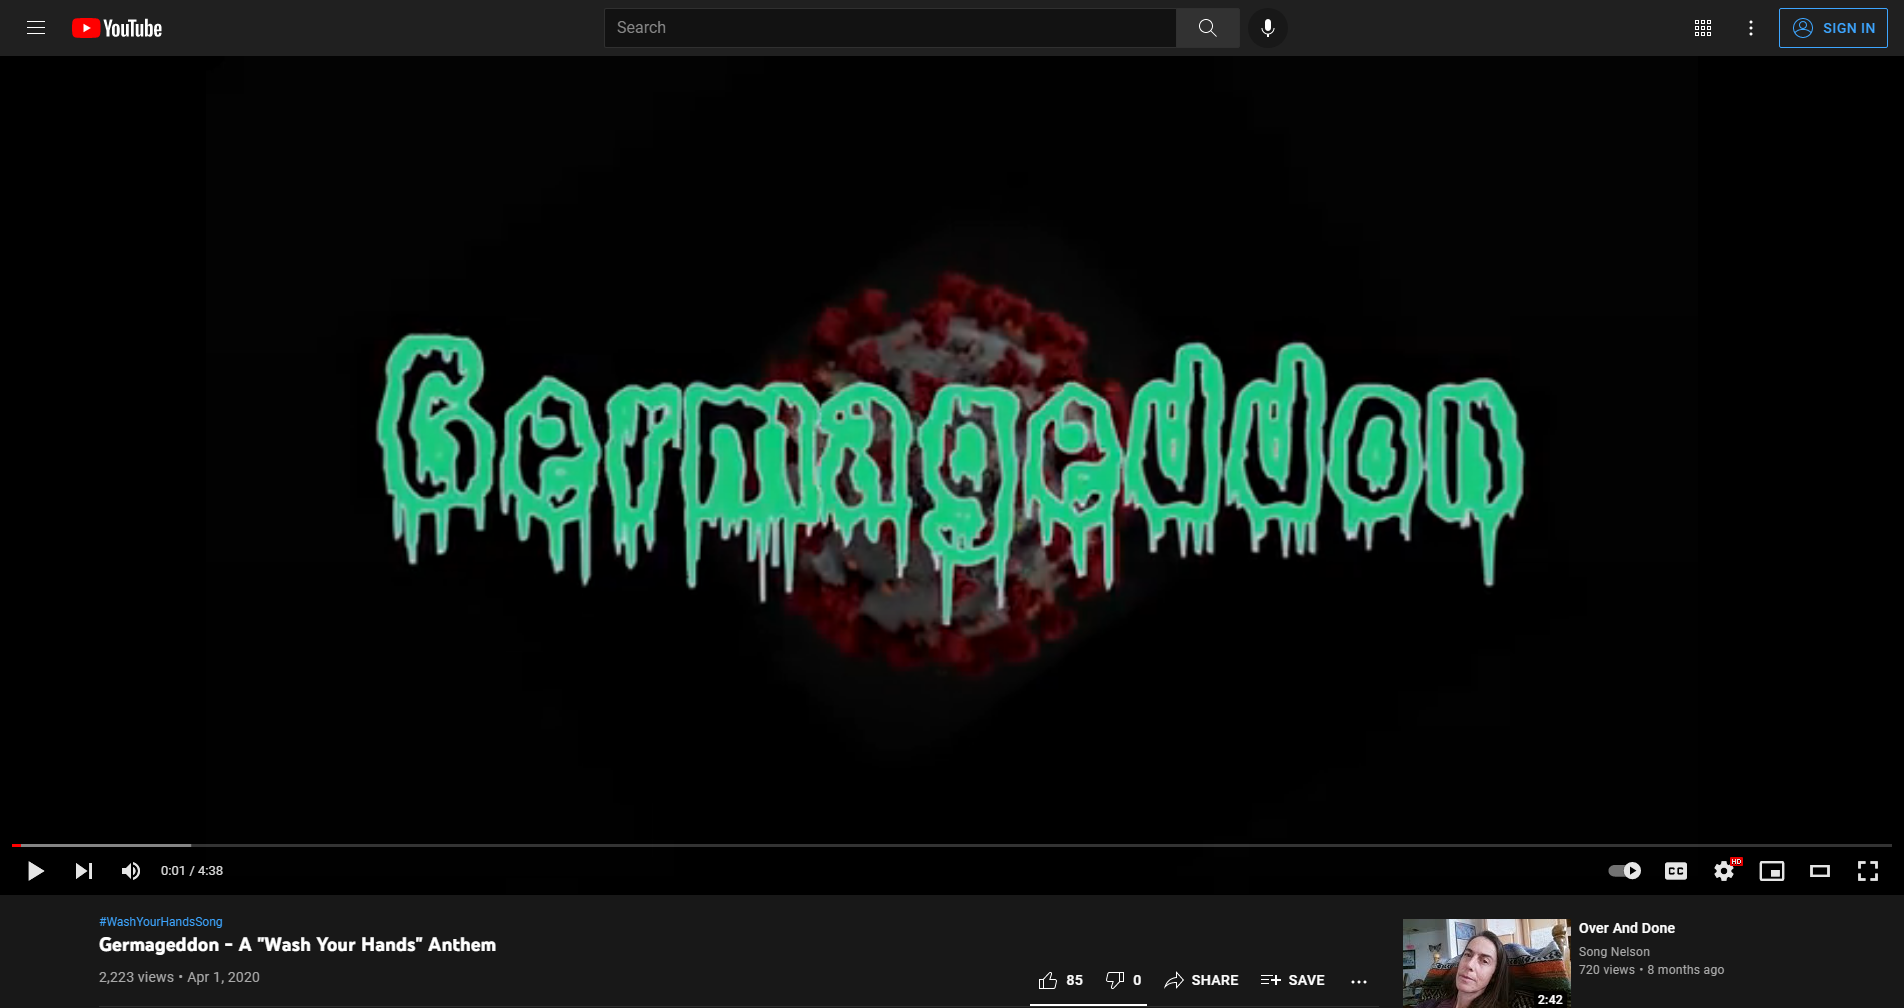Click into the Search text field
This screenshot has width=1904, height=1008.
[890, 28]
